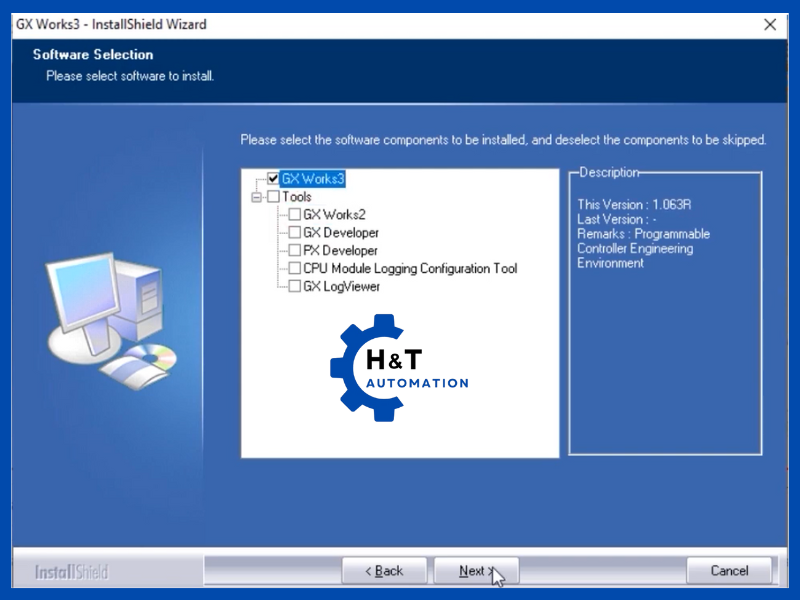The height and width of the screenshot is (600, 800).
Task: Select the GX Works3 tree item label
Action: click(x=314, y=179)
